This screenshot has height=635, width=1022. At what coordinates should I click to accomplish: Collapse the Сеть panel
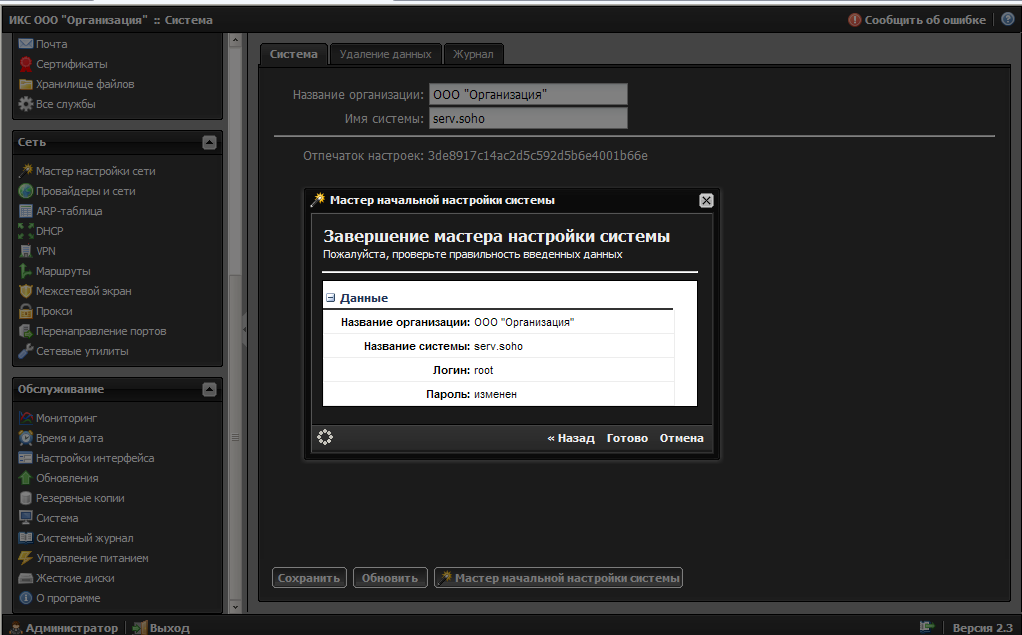click(x=209, y=142)
